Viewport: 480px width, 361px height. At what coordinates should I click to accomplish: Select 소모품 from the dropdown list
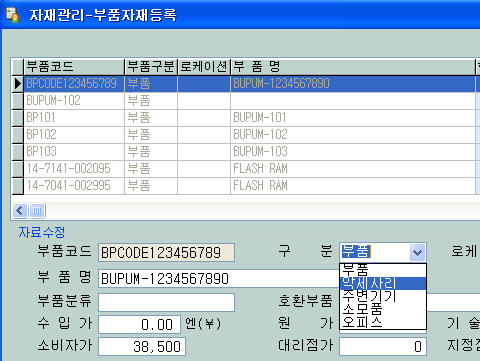[383, 309]
